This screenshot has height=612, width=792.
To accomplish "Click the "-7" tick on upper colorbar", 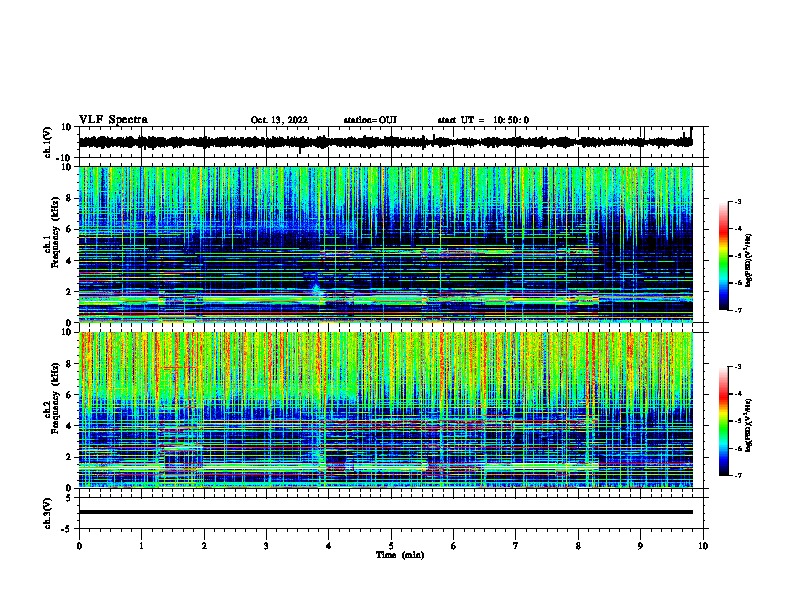I will [x=738, y=310].
